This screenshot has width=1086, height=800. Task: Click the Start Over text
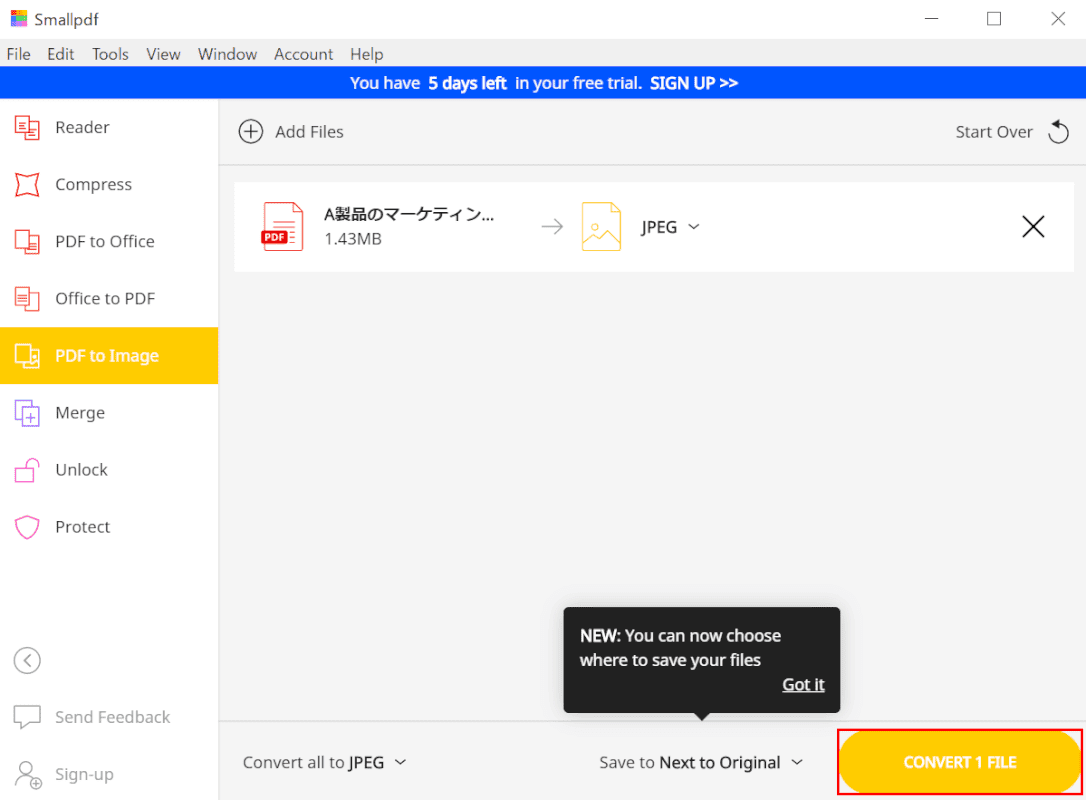[994, 132]
